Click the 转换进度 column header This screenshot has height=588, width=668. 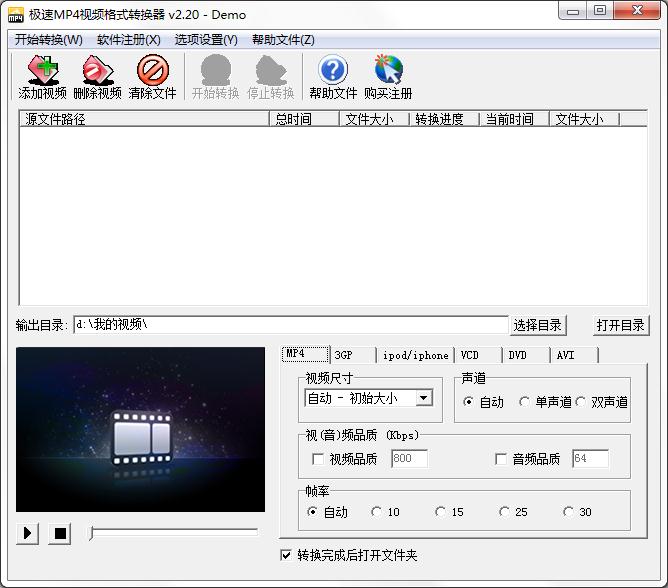point(444,119)
